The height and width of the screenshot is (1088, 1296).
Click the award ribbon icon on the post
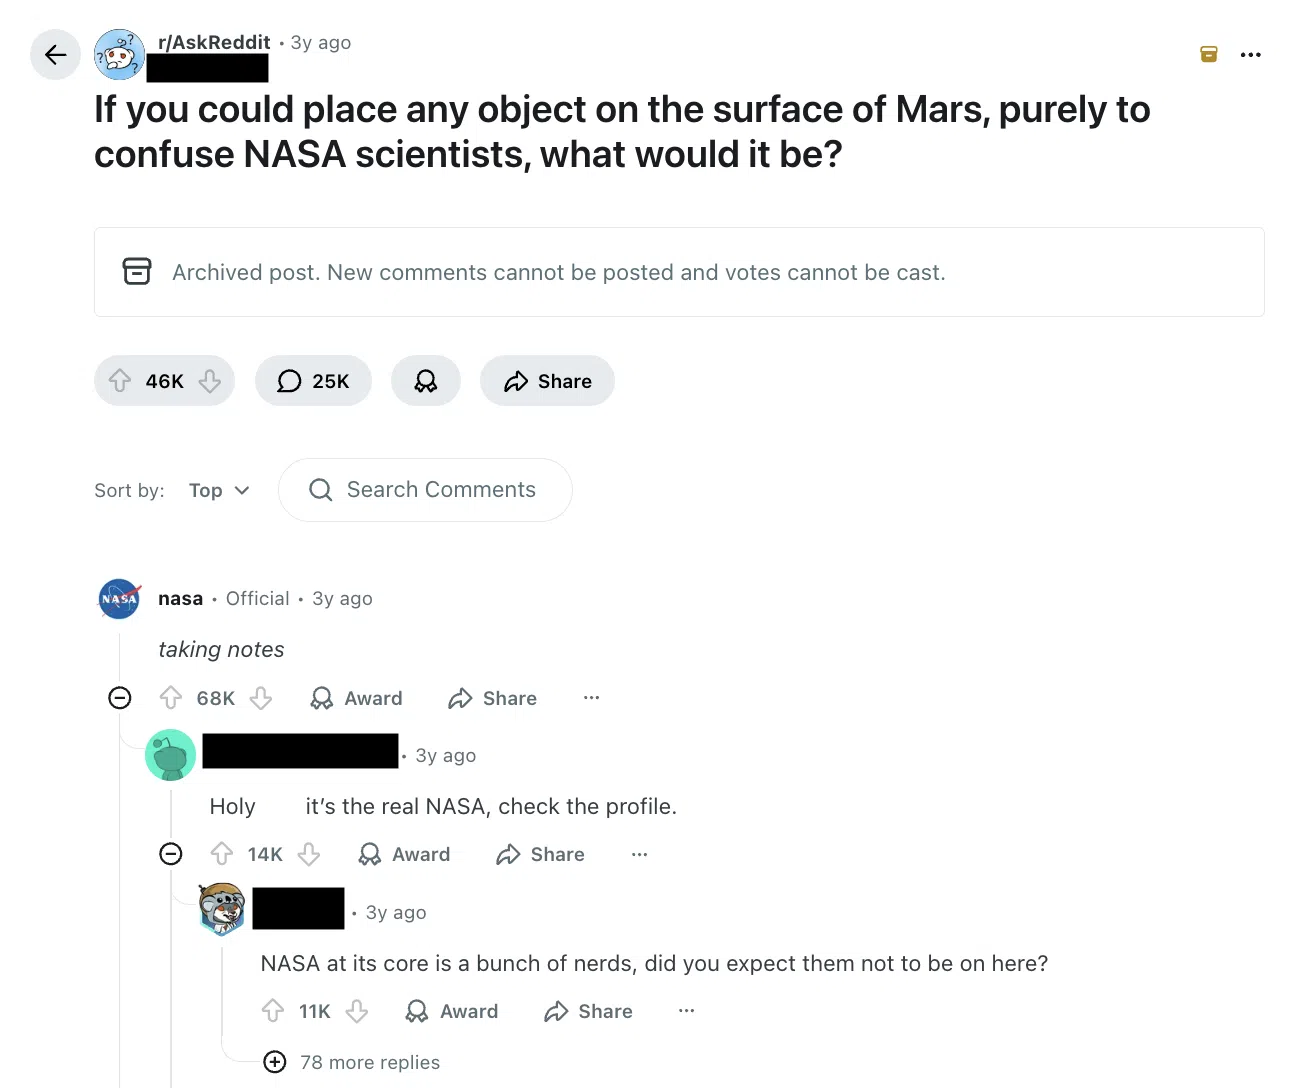[x=426, y=381]
